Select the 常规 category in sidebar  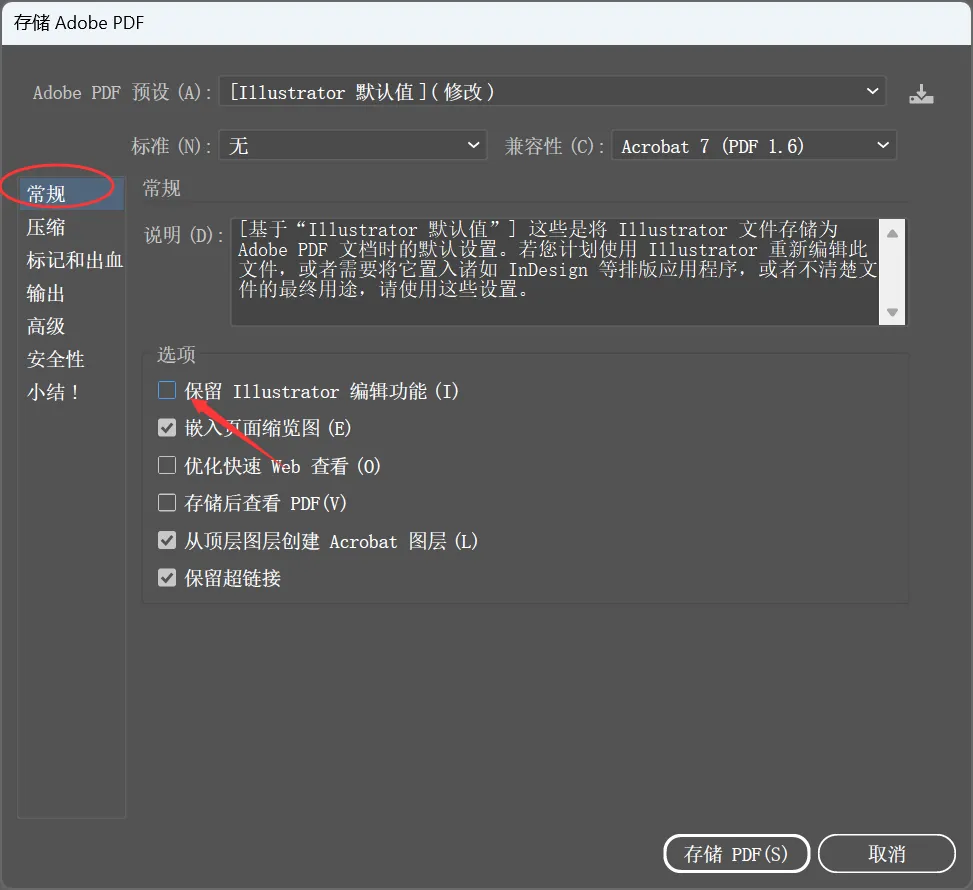point(71,194)
